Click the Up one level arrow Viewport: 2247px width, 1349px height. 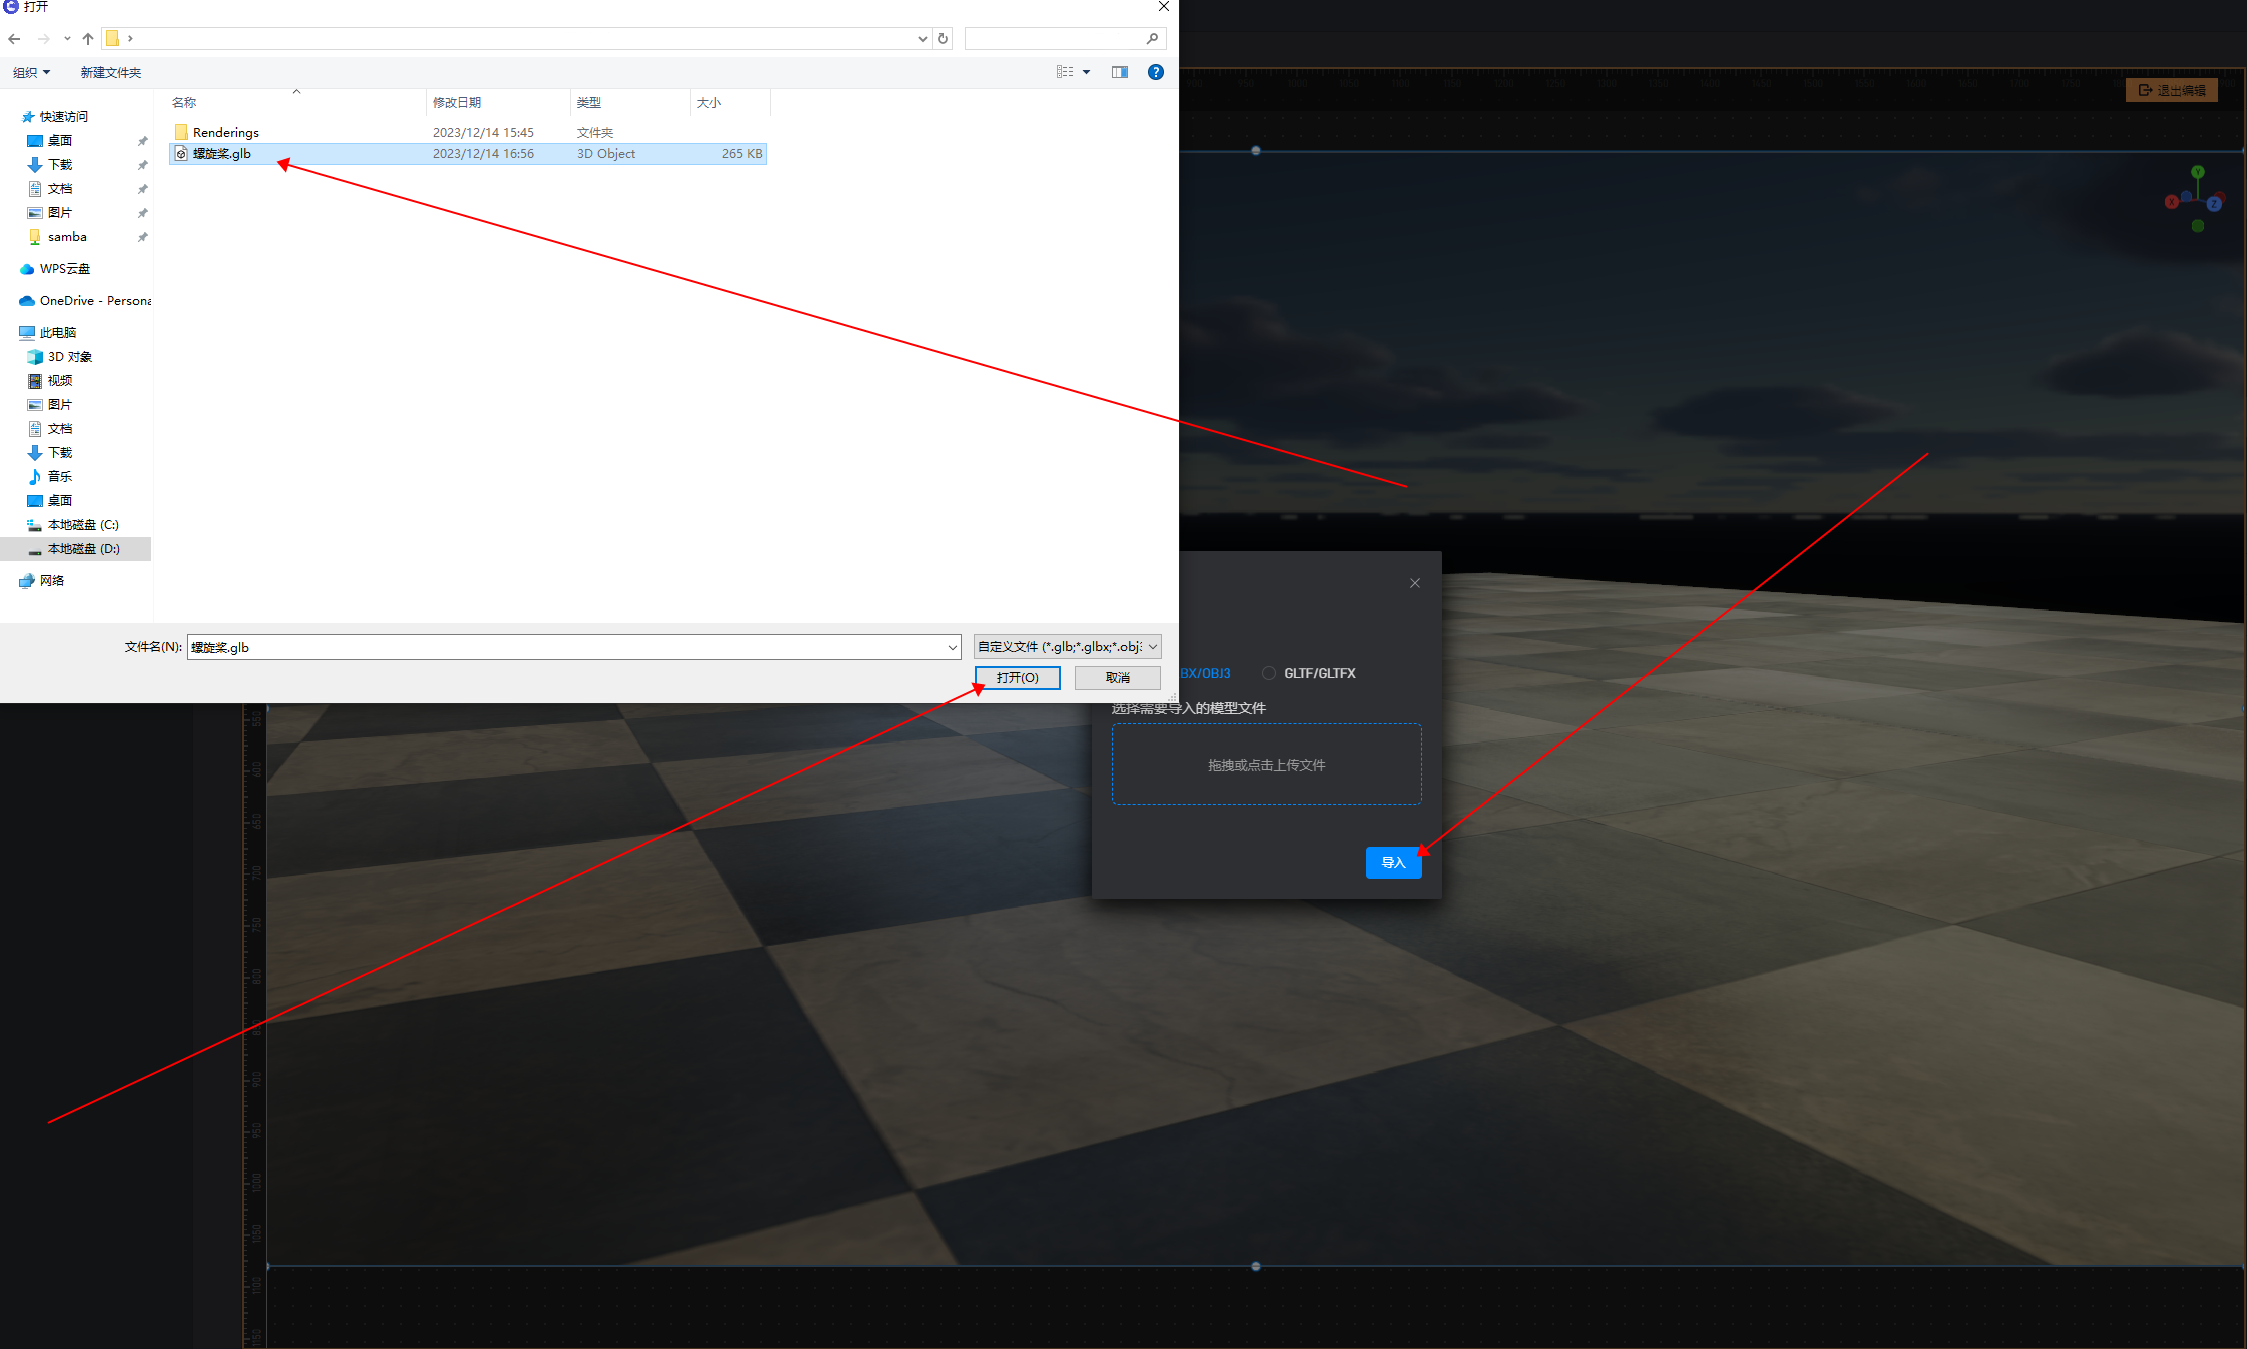[x=88, y=39]
